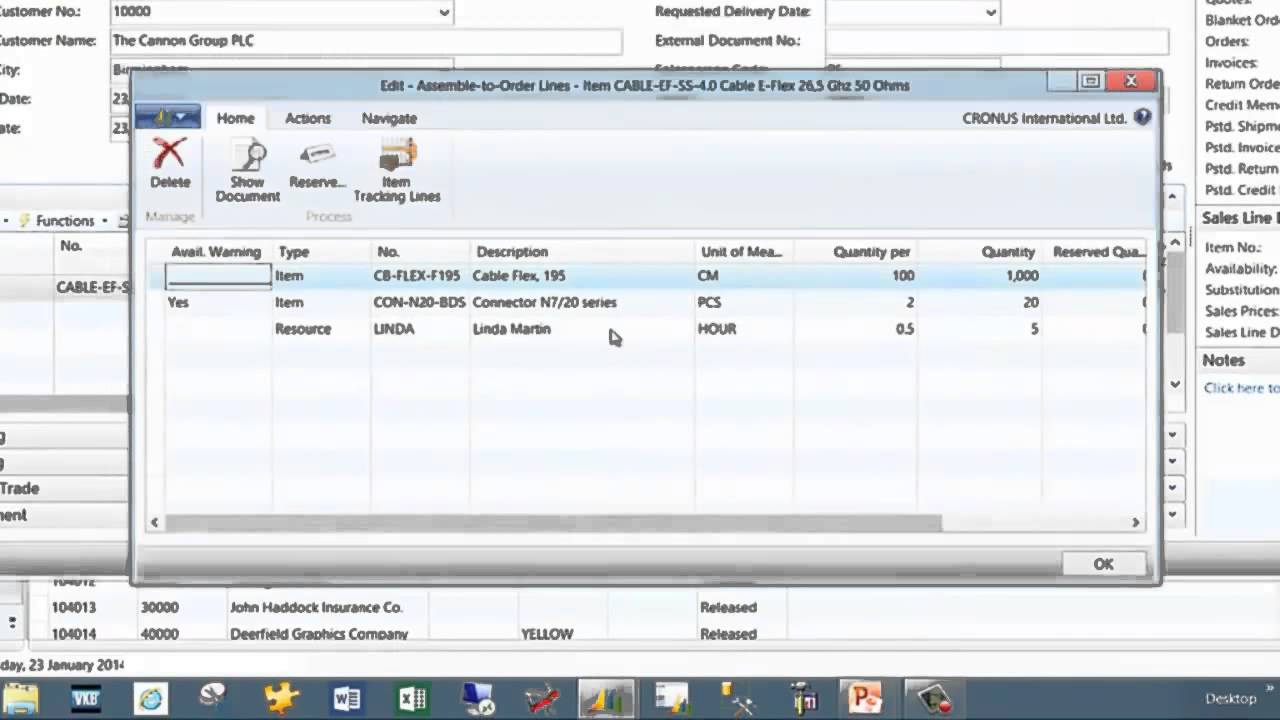
Task: Open the application menu dropdown button
Action: pyautogui.click(x=168, y=117)
